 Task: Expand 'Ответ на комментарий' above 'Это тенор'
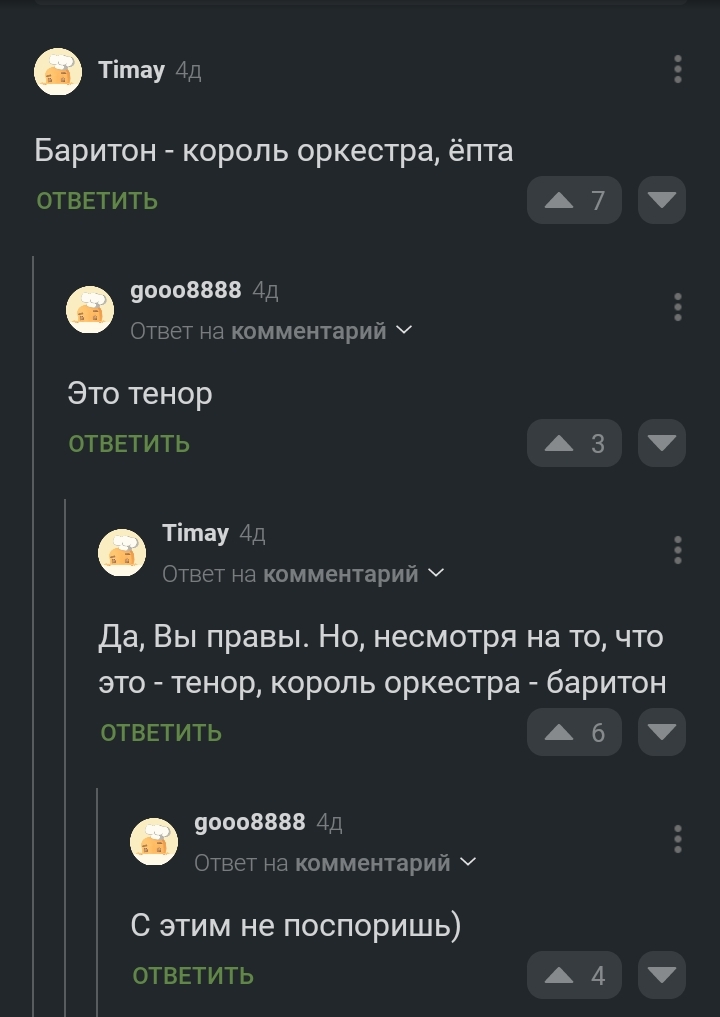271,331
